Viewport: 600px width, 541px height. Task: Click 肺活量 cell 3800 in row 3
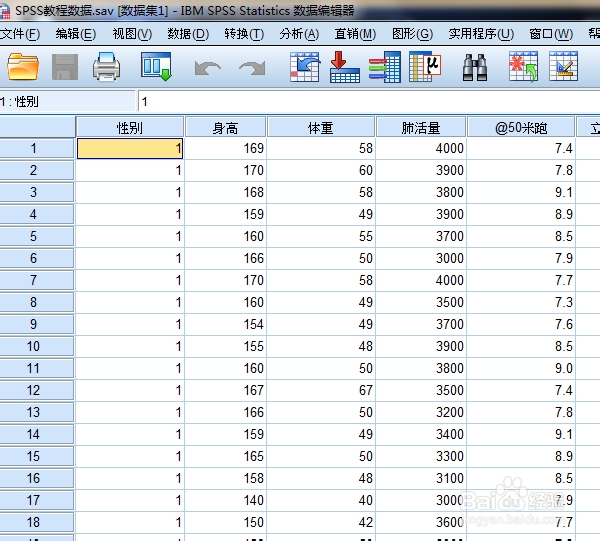point(421,192)
